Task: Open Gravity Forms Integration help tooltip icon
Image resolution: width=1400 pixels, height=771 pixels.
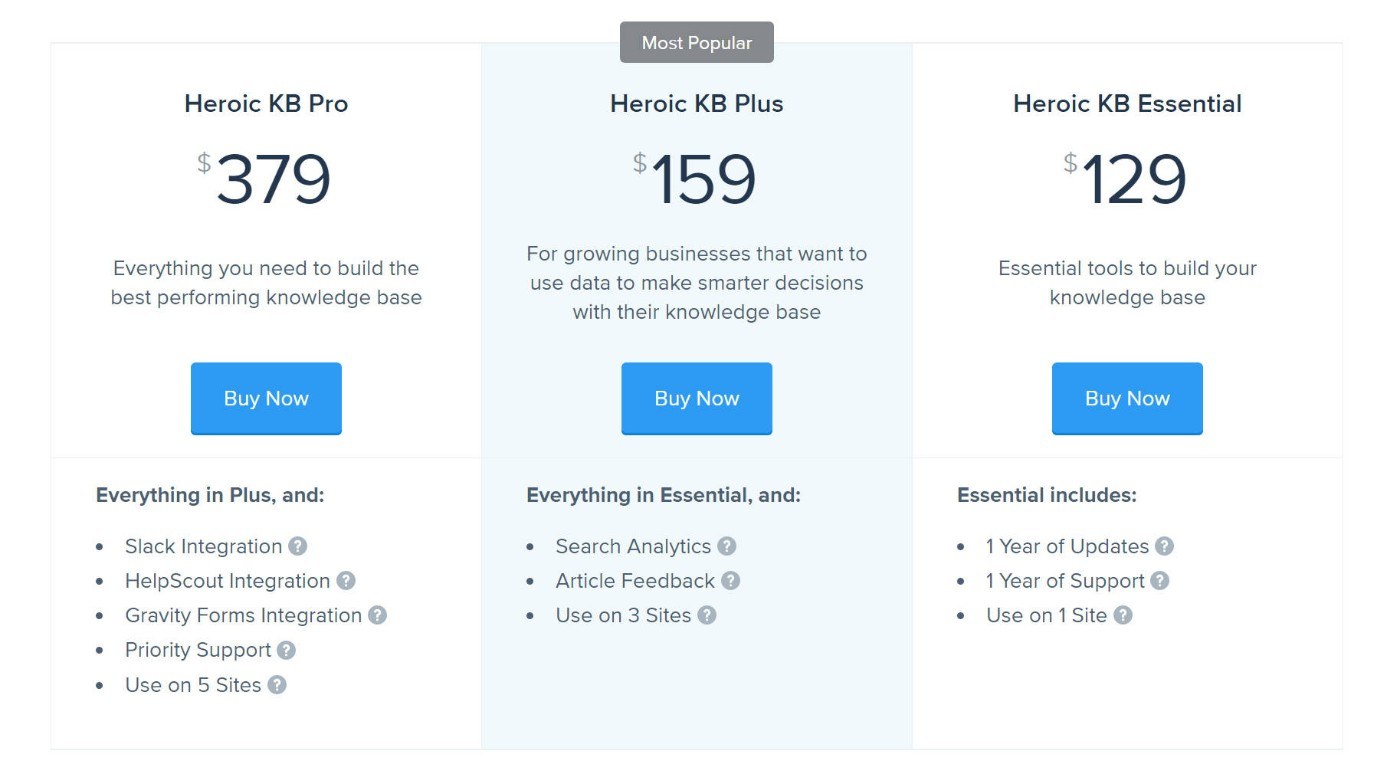Action: point(377,615)
